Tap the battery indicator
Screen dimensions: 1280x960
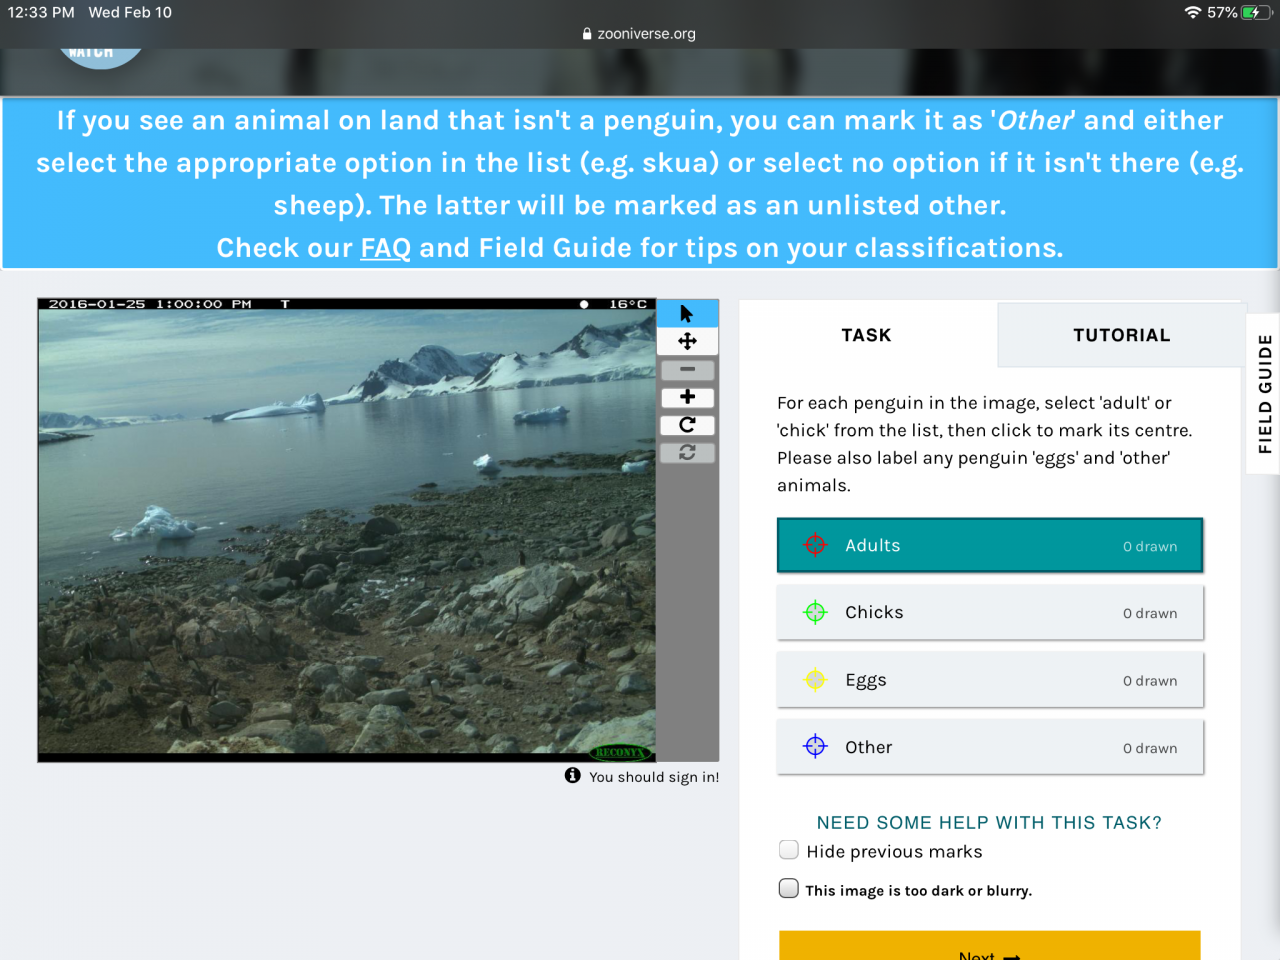[1255, 12]
